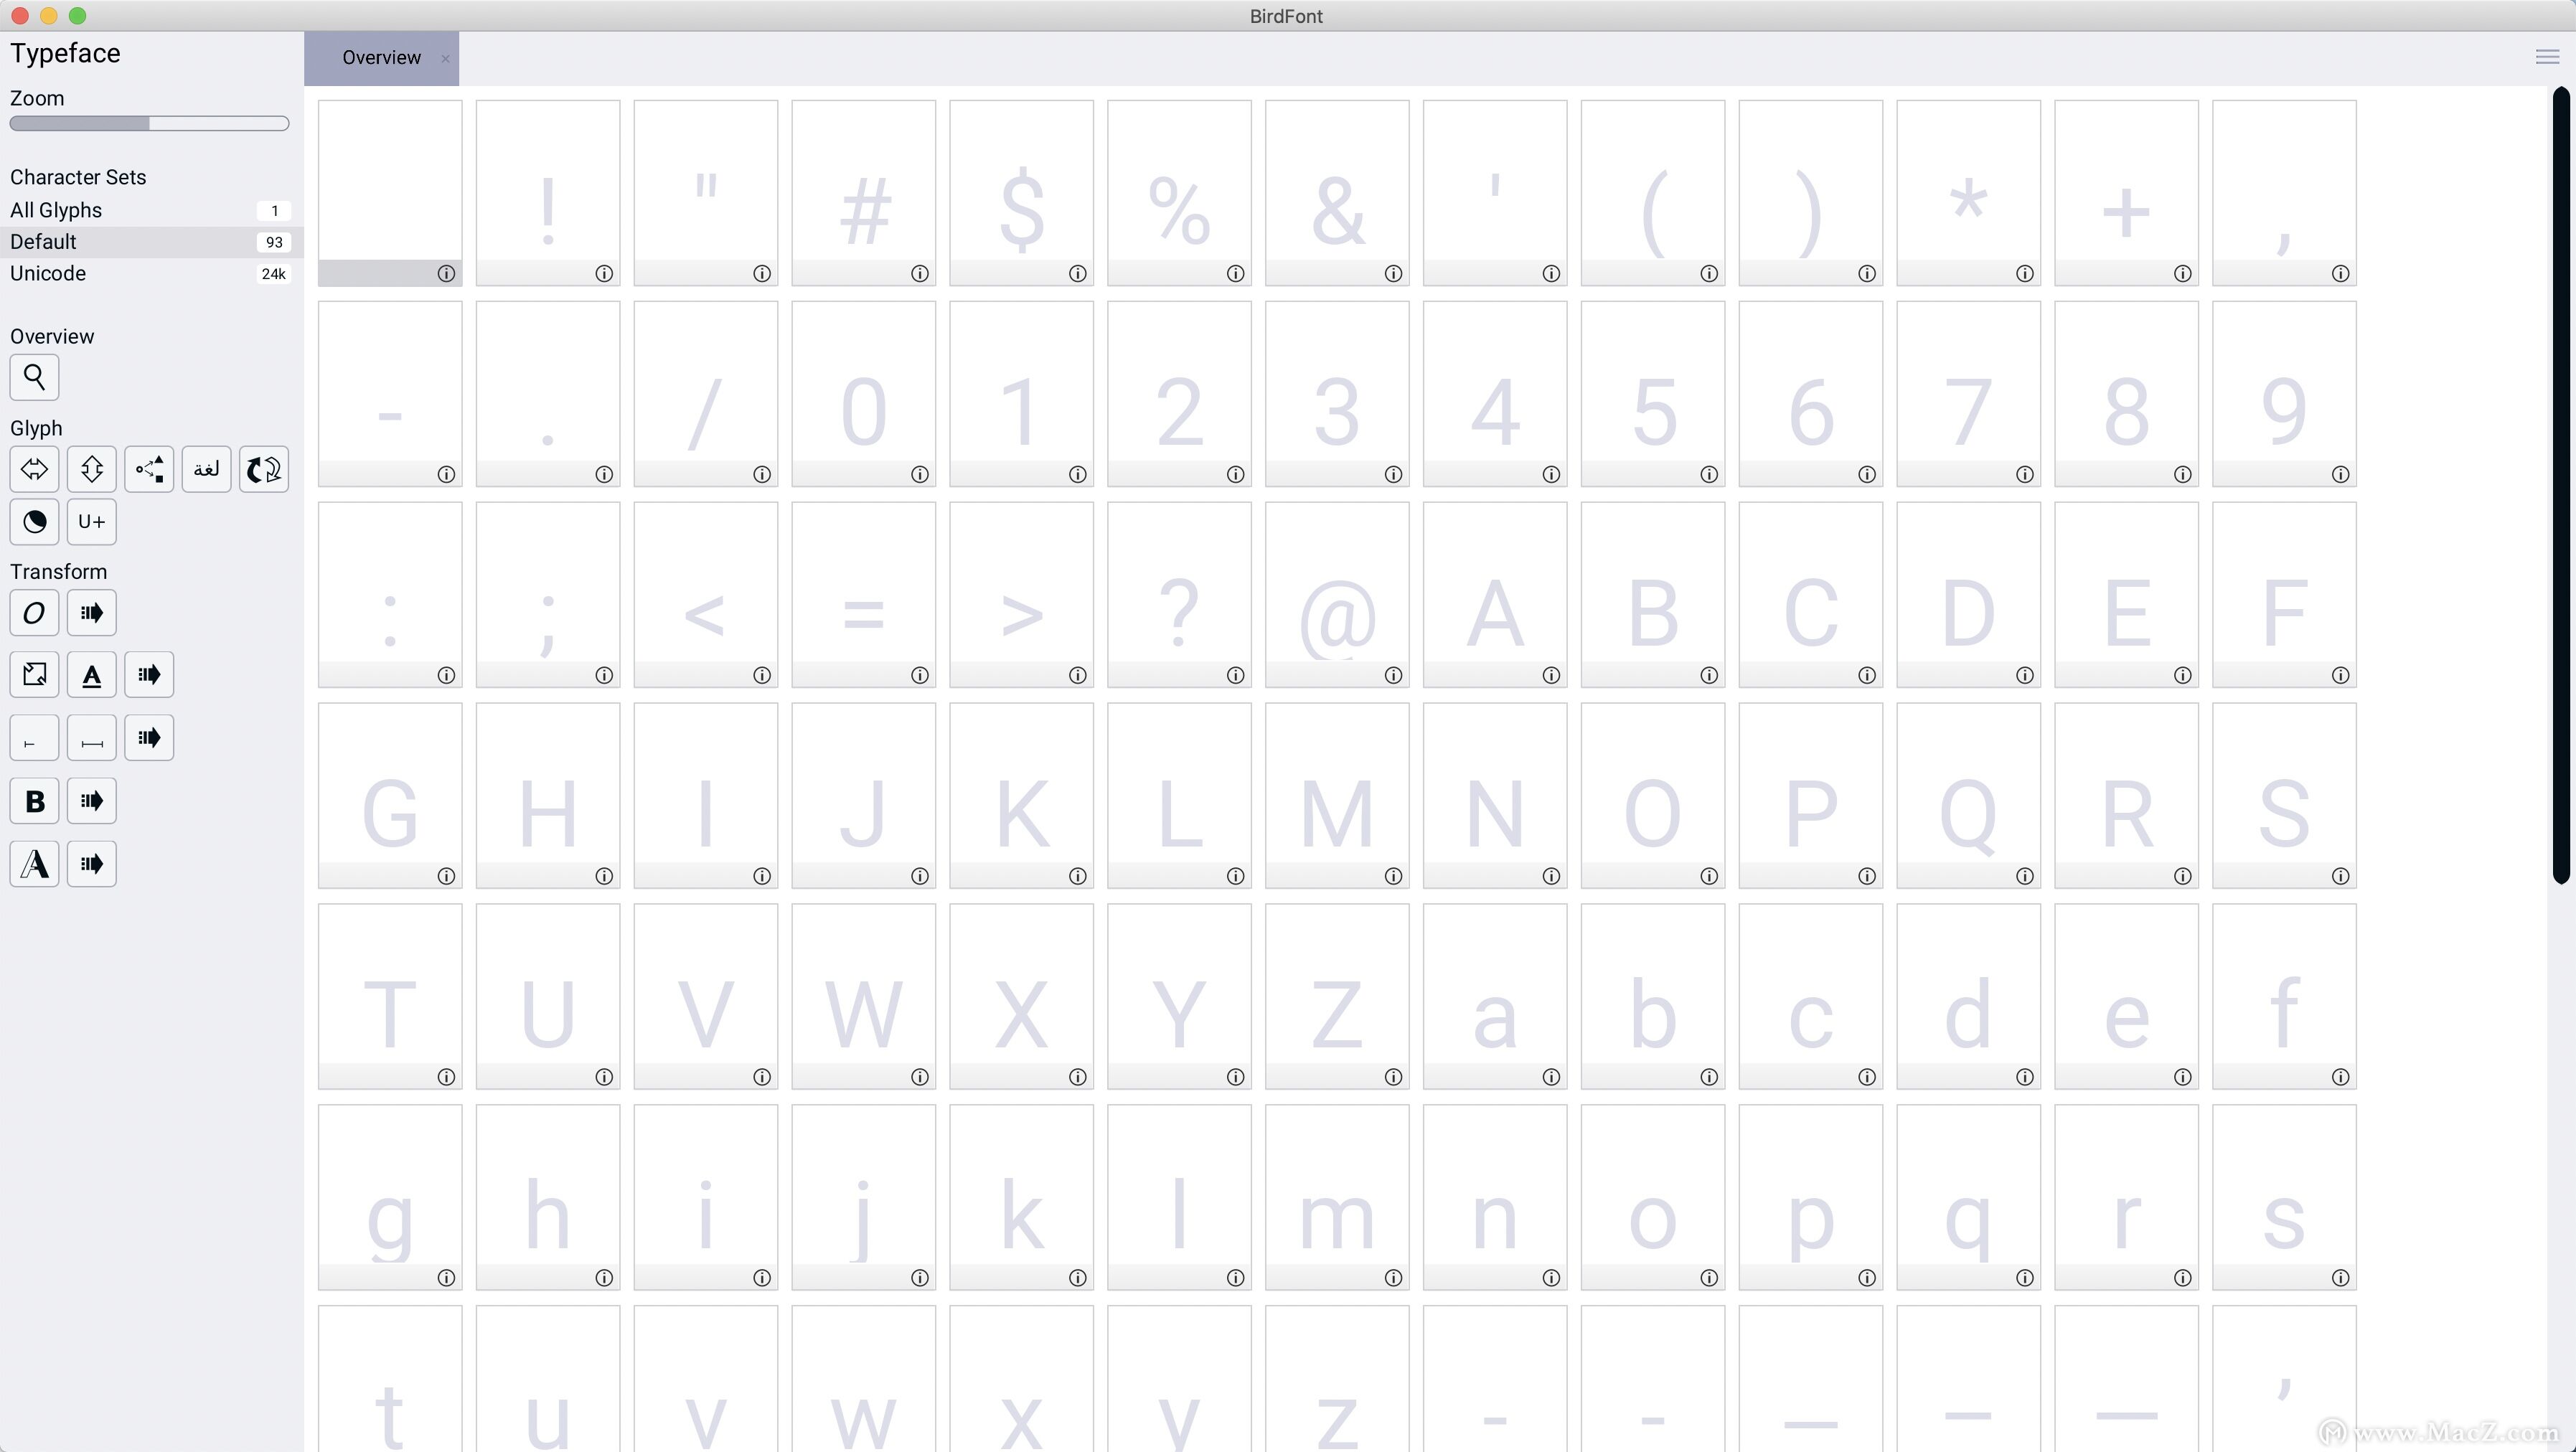Toggle the background contrast view

[33, 521]
